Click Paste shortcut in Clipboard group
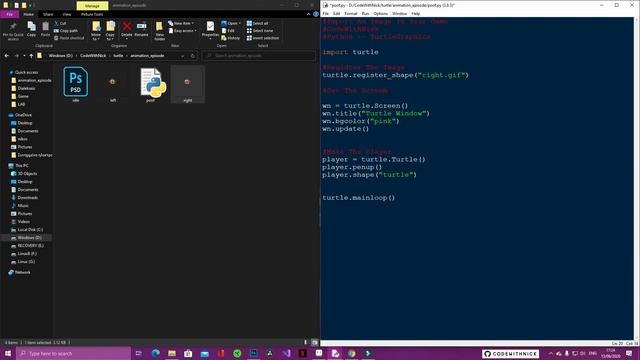 tap(69, 38)
